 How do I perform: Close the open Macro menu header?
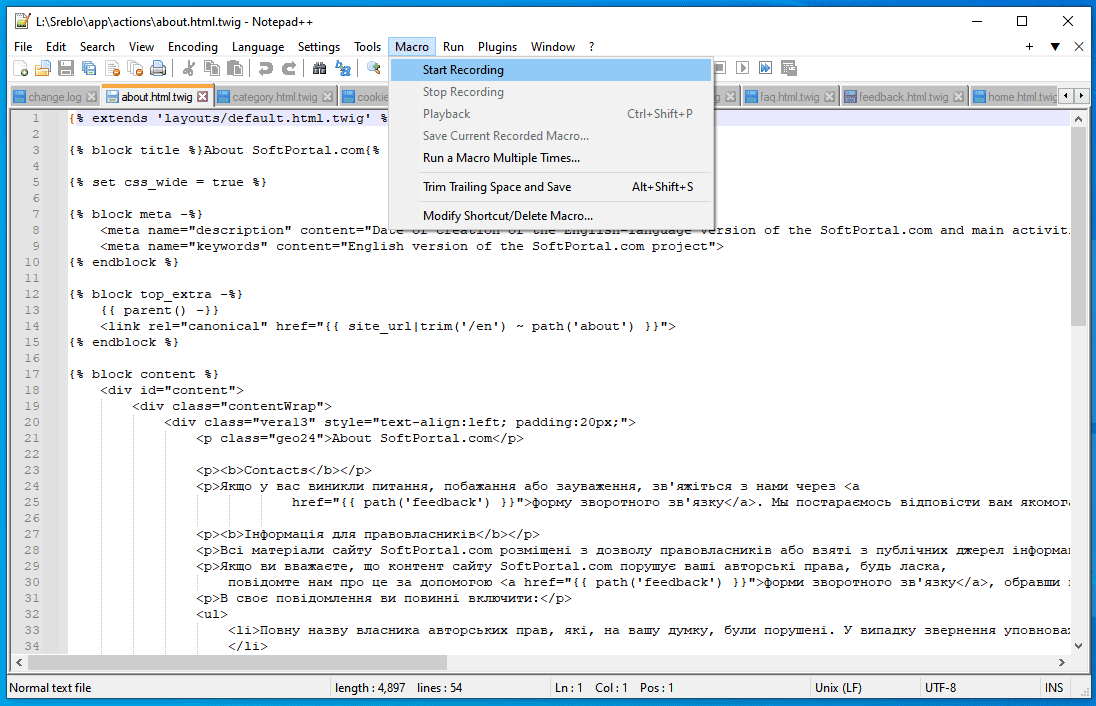[412, 47]
